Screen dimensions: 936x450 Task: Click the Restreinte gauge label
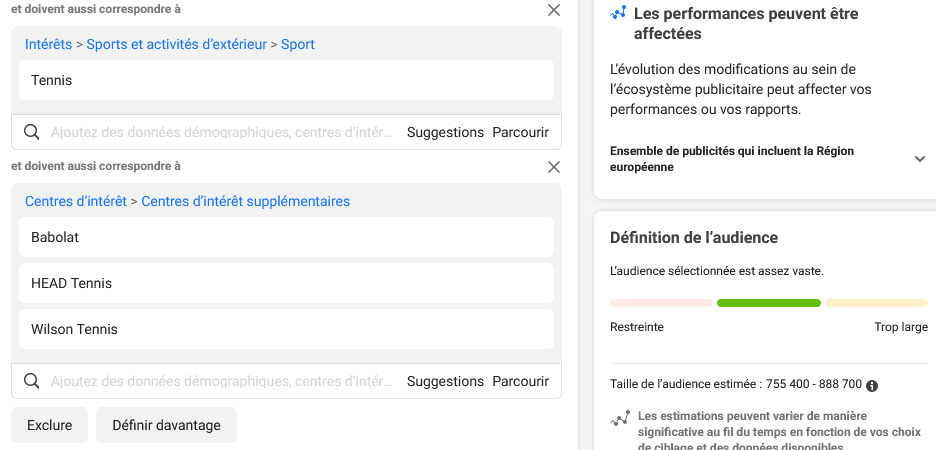(x=637, y=327)
